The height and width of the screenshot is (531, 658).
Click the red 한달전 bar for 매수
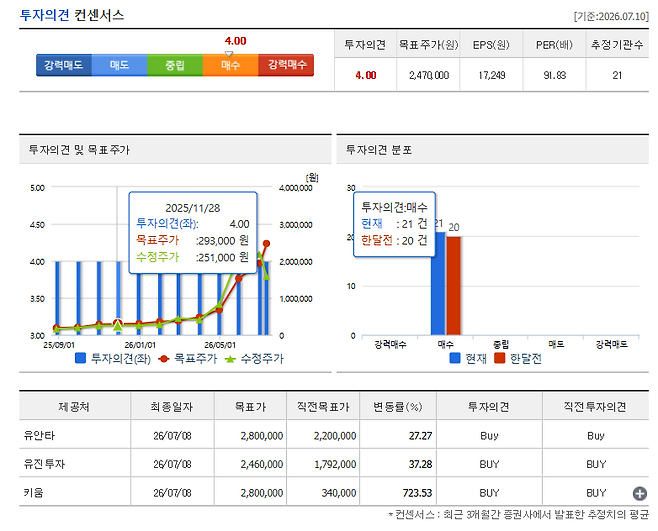click(x=454, y=286)
